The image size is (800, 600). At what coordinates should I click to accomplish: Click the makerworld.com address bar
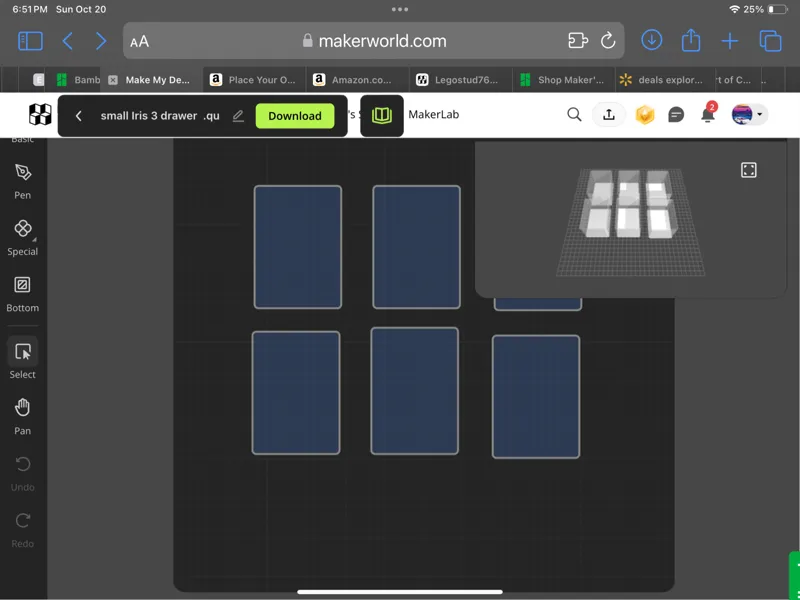pyautogui.click(x=373, y=41)
